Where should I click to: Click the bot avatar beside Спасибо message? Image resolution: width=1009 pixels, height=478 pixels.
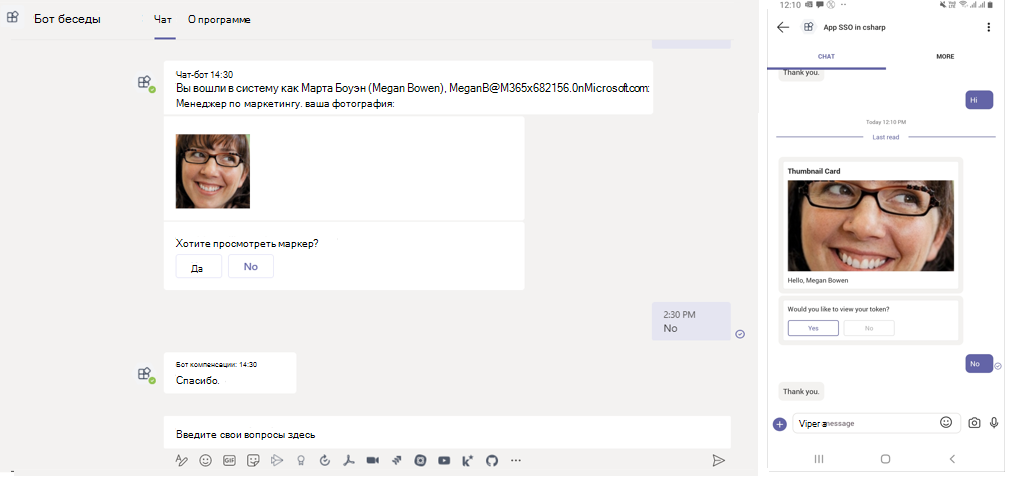145,375
